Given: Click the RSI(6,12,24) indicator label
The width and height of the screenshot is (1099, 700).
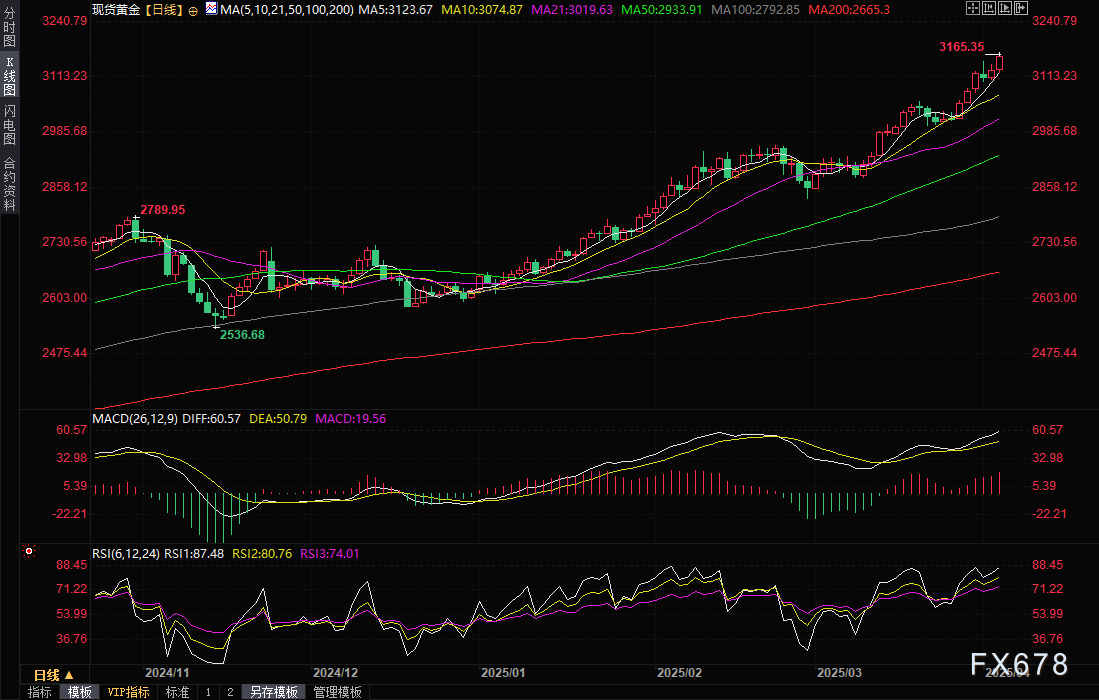Looking at the screenshot, I should pyautogui.click(x=125, y=552).
